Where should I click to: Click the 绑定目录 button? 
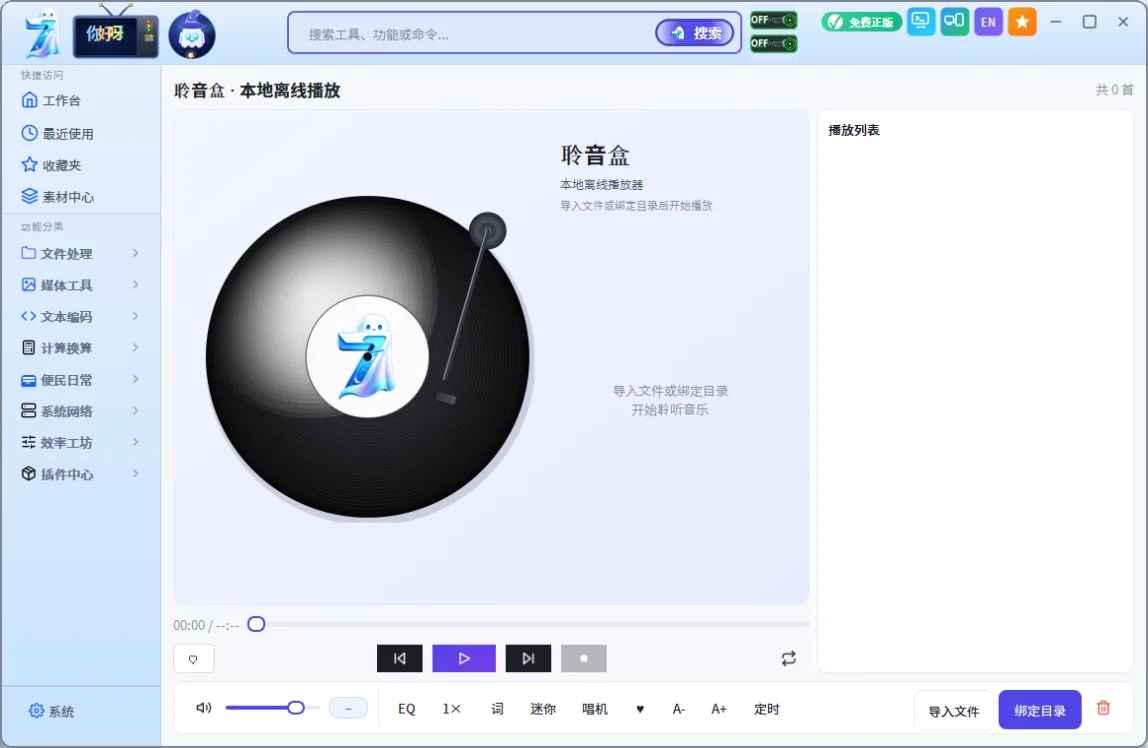[1040, 710]
